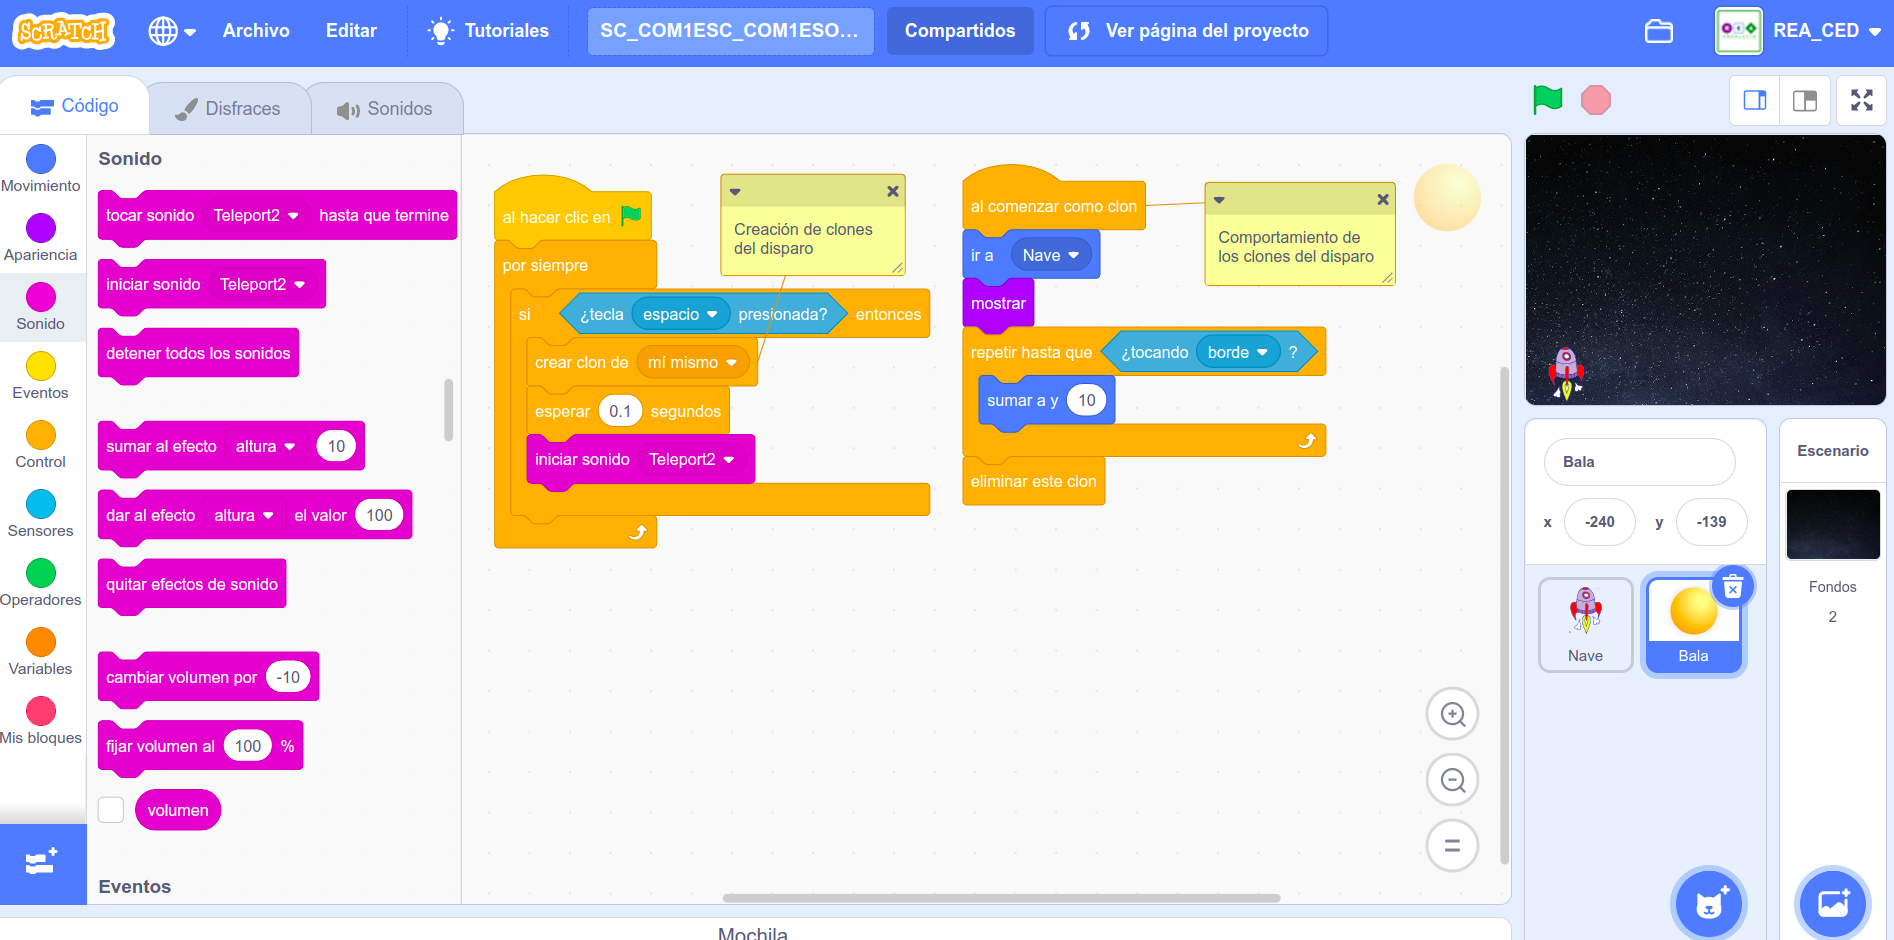The image size is (1894, 940).
Task: Zoom in on the code workspace
Action: [x=1452, y=714]
